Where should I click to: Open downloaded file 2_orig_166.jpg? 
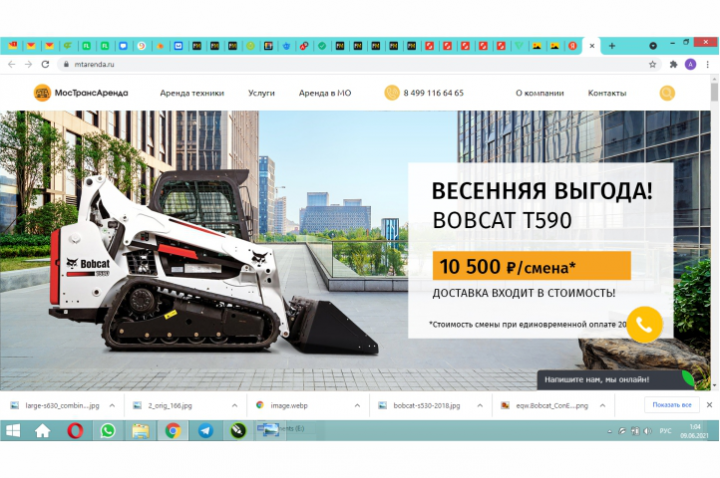point(163,405)
